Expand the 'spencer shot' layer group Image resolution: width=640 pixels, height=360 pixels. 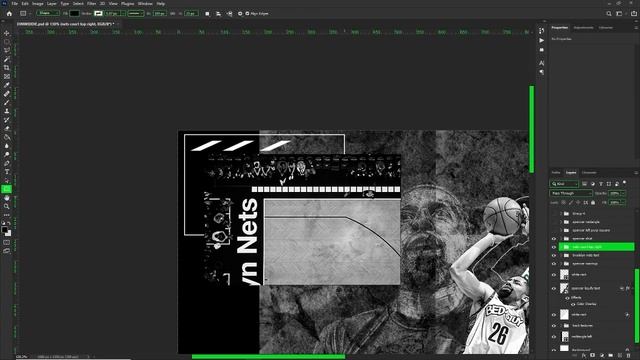(x=560, y=239)
